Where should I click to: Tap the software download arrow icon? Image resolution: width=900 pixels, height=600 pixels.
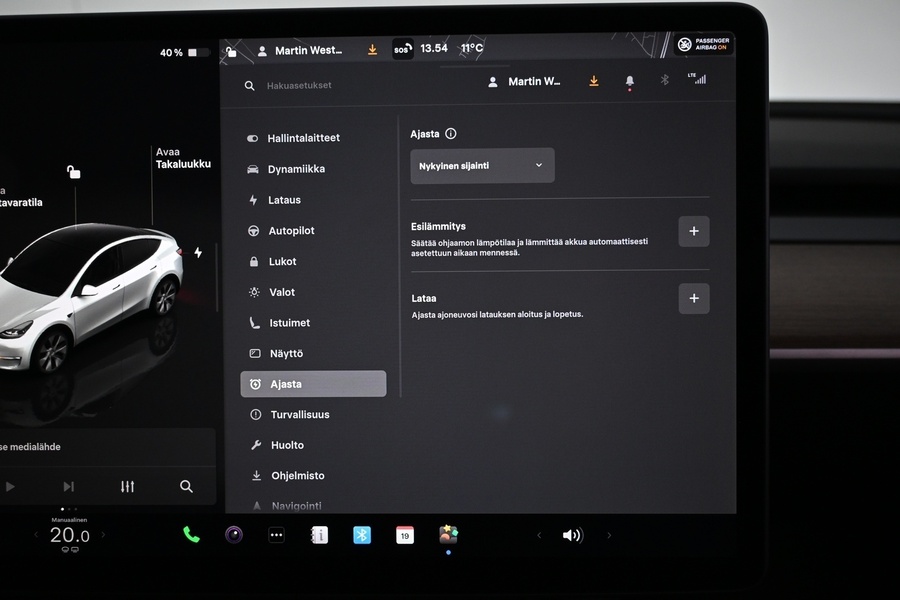click(593, 81)
